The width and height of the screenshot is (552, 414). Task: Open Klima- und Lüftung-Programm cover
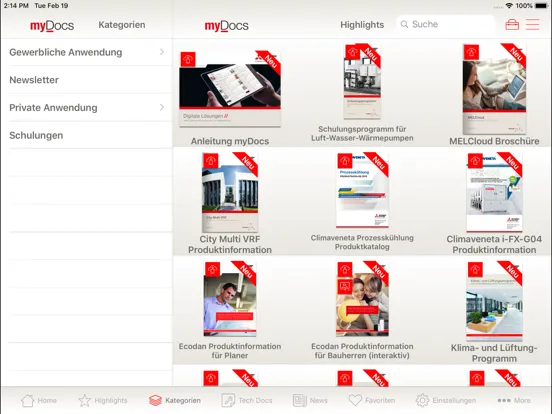tap(494, 301)
